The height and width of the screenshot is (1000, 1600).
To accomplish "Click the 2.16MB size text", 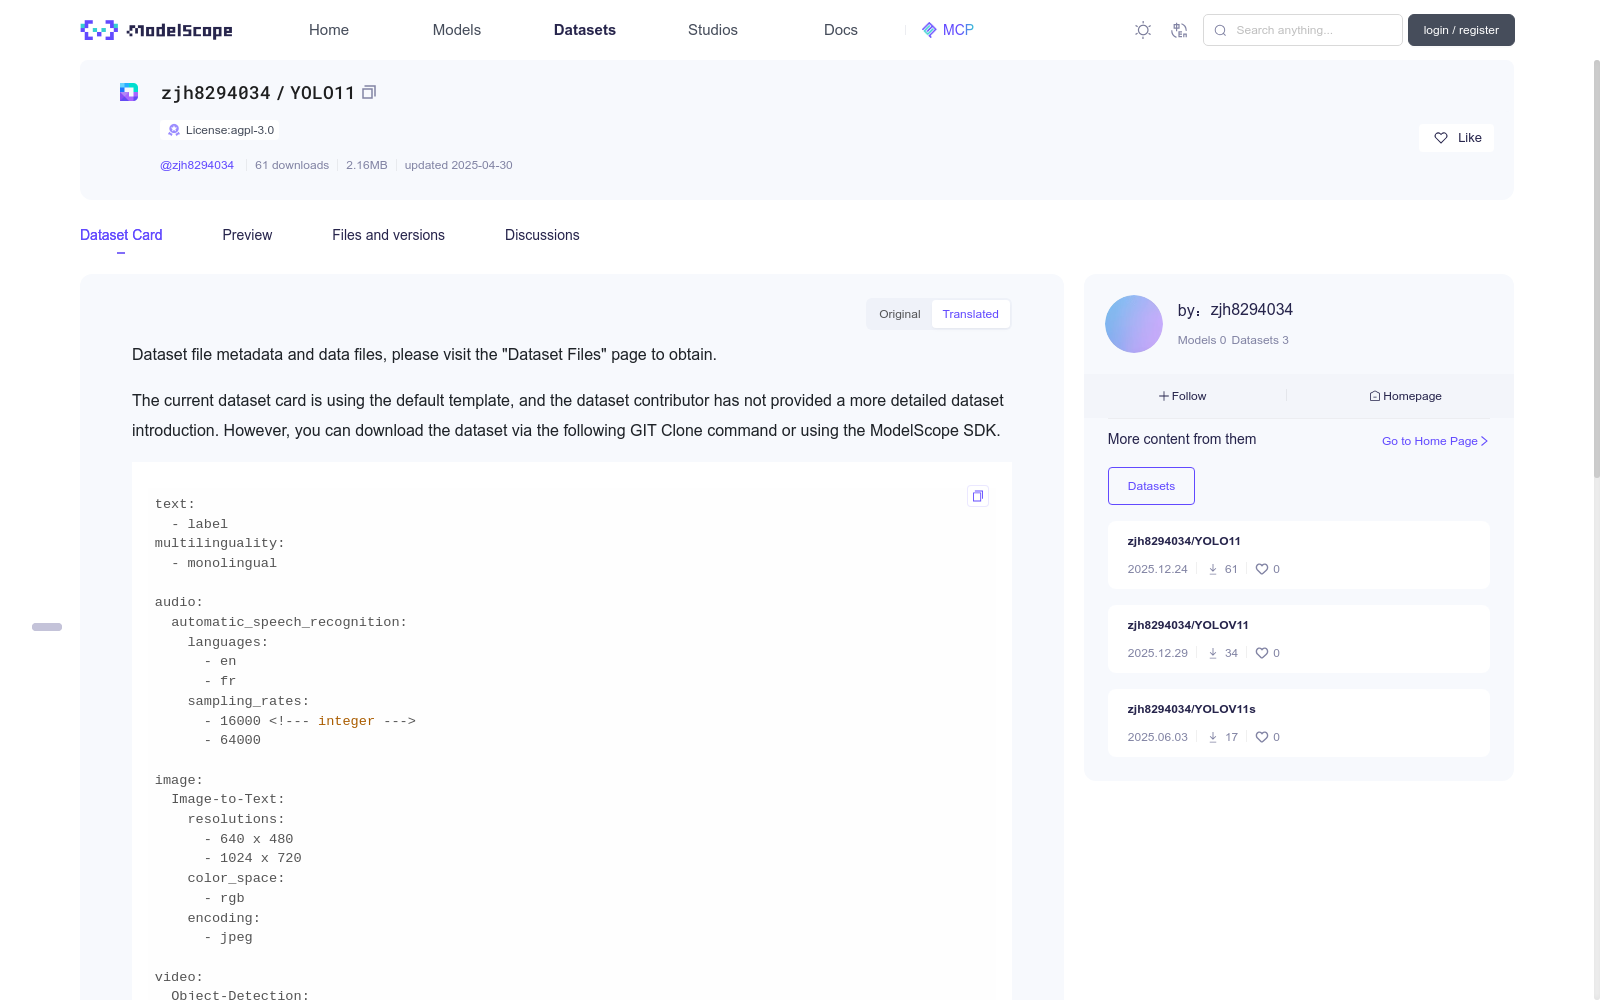I will 367,165.
